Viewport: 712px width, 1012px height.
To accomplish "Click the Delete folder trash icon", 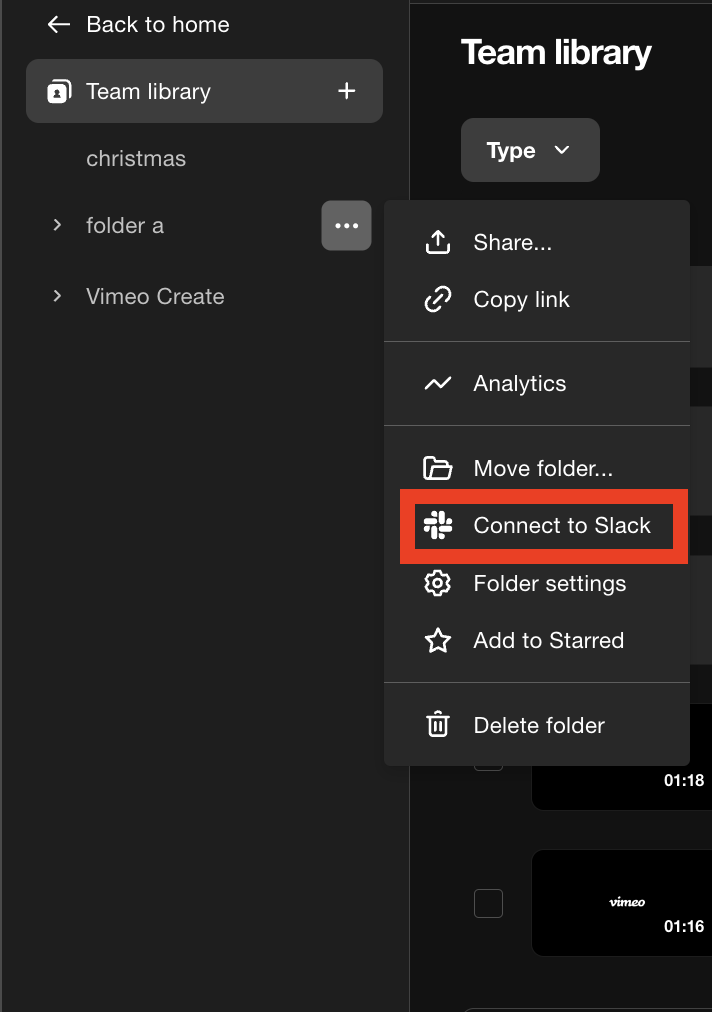I will pos(437,725).
